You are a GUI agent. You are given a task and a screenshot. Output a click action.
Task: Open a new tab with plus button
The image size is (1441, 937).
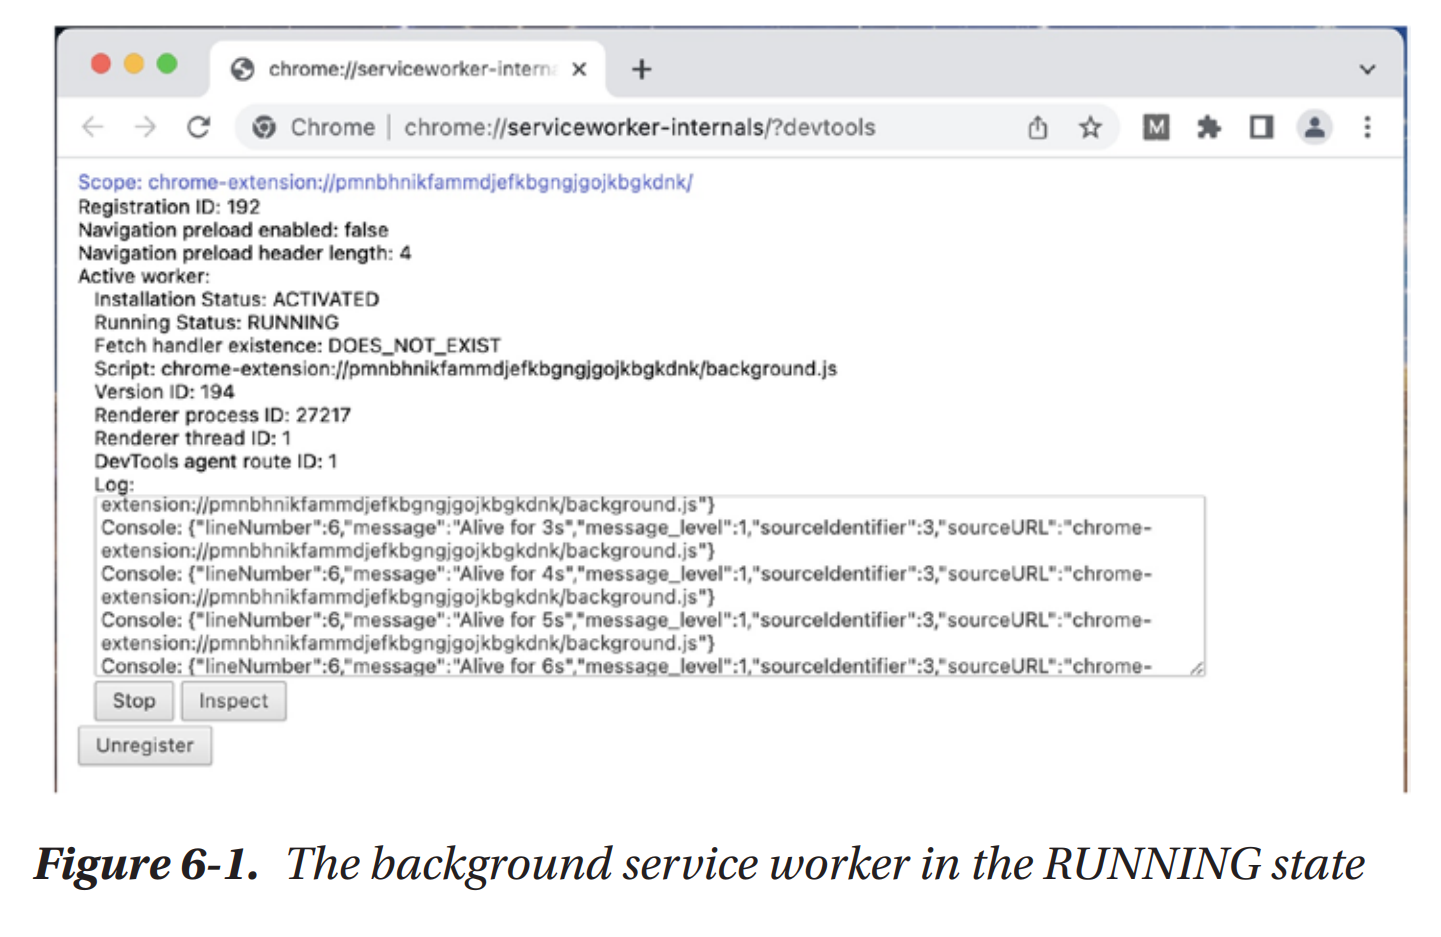click(642, 69)
